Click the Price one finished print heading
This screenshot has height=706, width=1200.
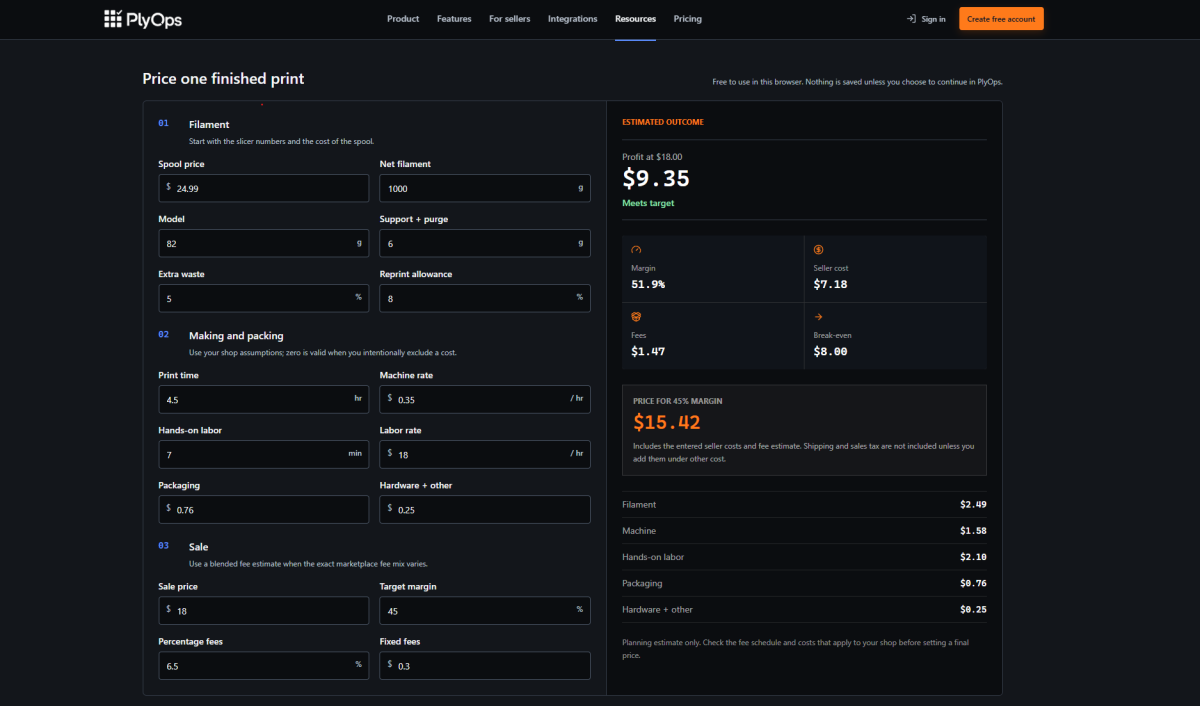[x=223, y=78]
